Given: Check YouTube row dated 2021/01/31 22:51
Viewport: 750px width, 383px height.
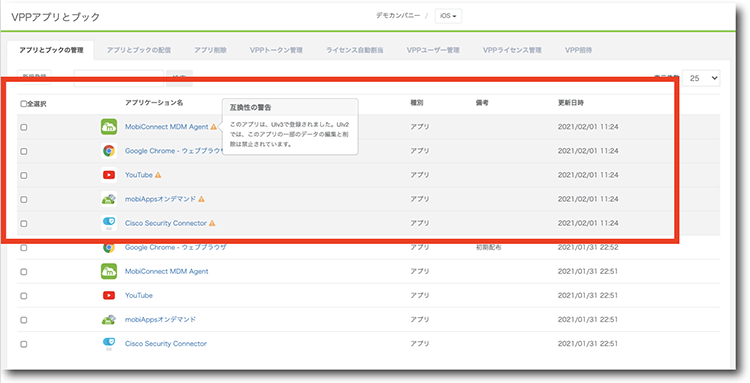Looking at the screenshot, I should tap(24, 296).
